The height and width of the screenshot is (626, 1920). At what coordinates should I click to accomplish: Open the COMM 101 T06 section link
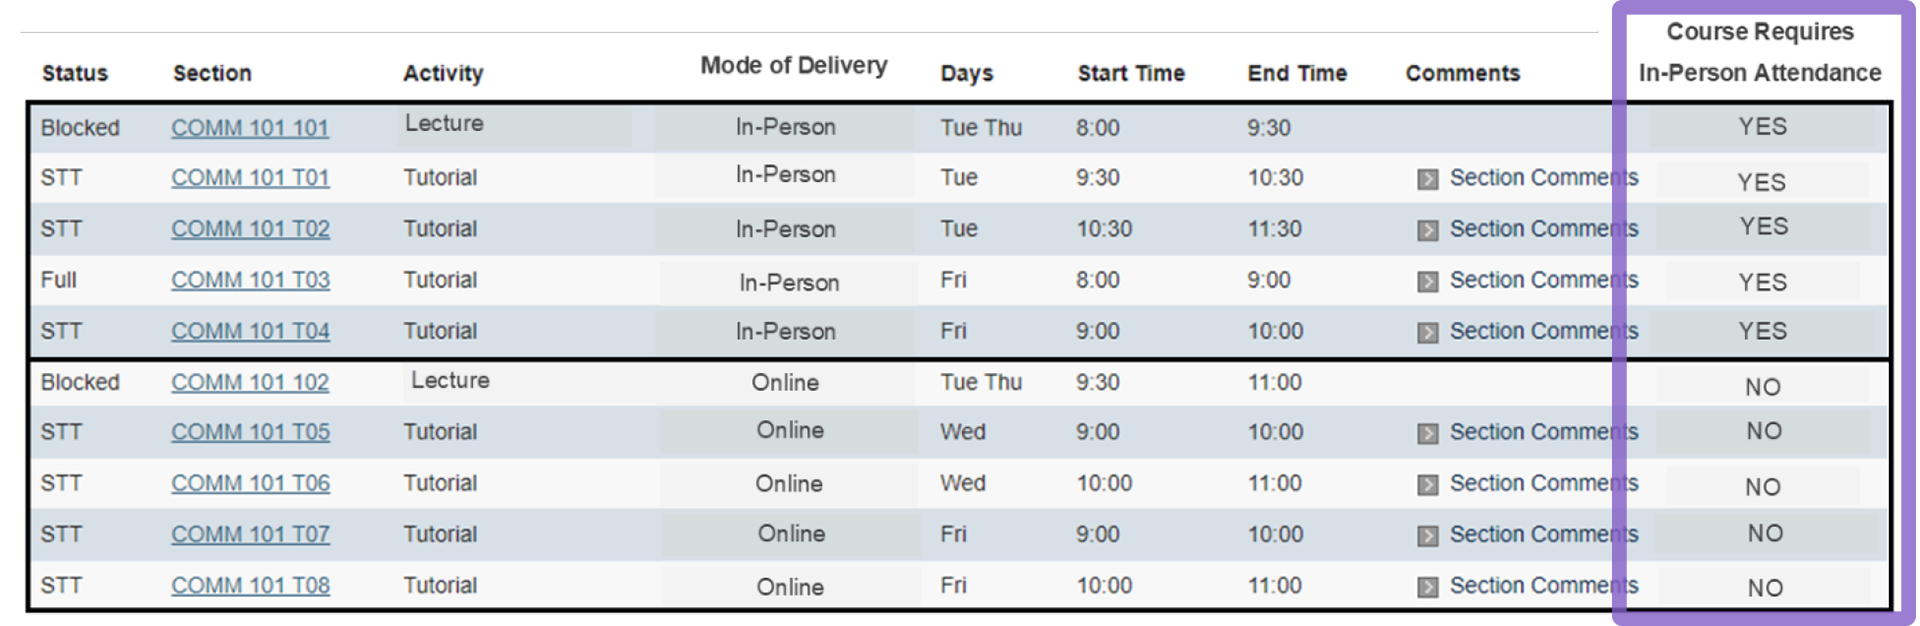[250, 483]
